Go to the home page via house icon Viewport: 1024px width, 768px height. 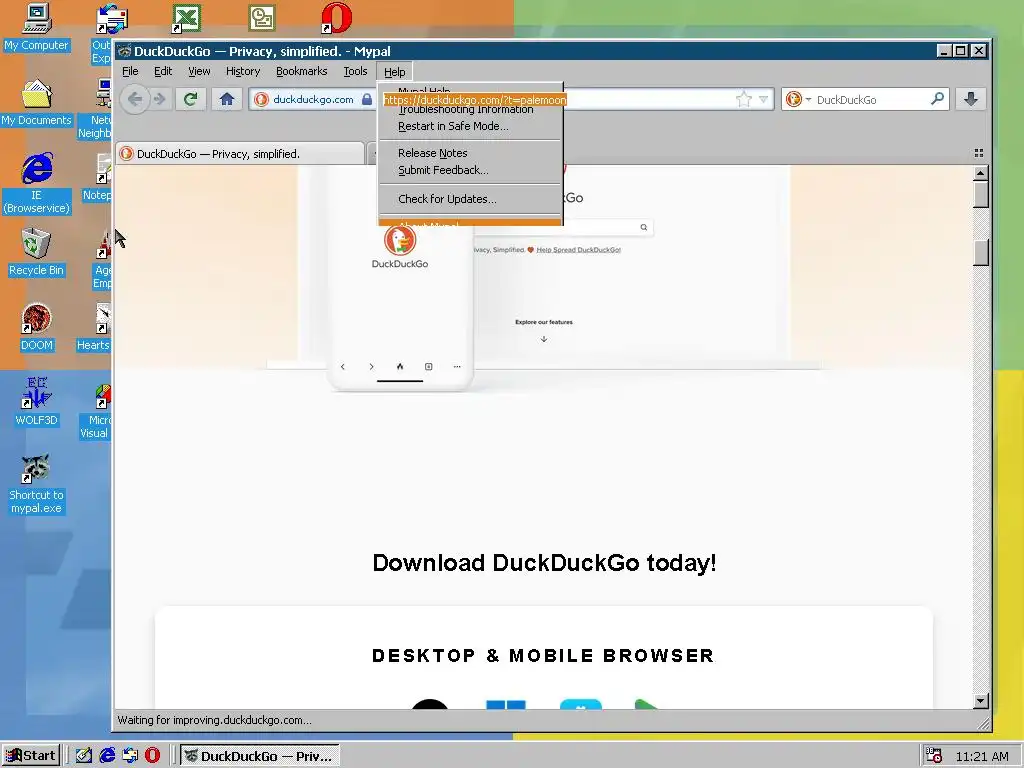(x=227, y=99)
